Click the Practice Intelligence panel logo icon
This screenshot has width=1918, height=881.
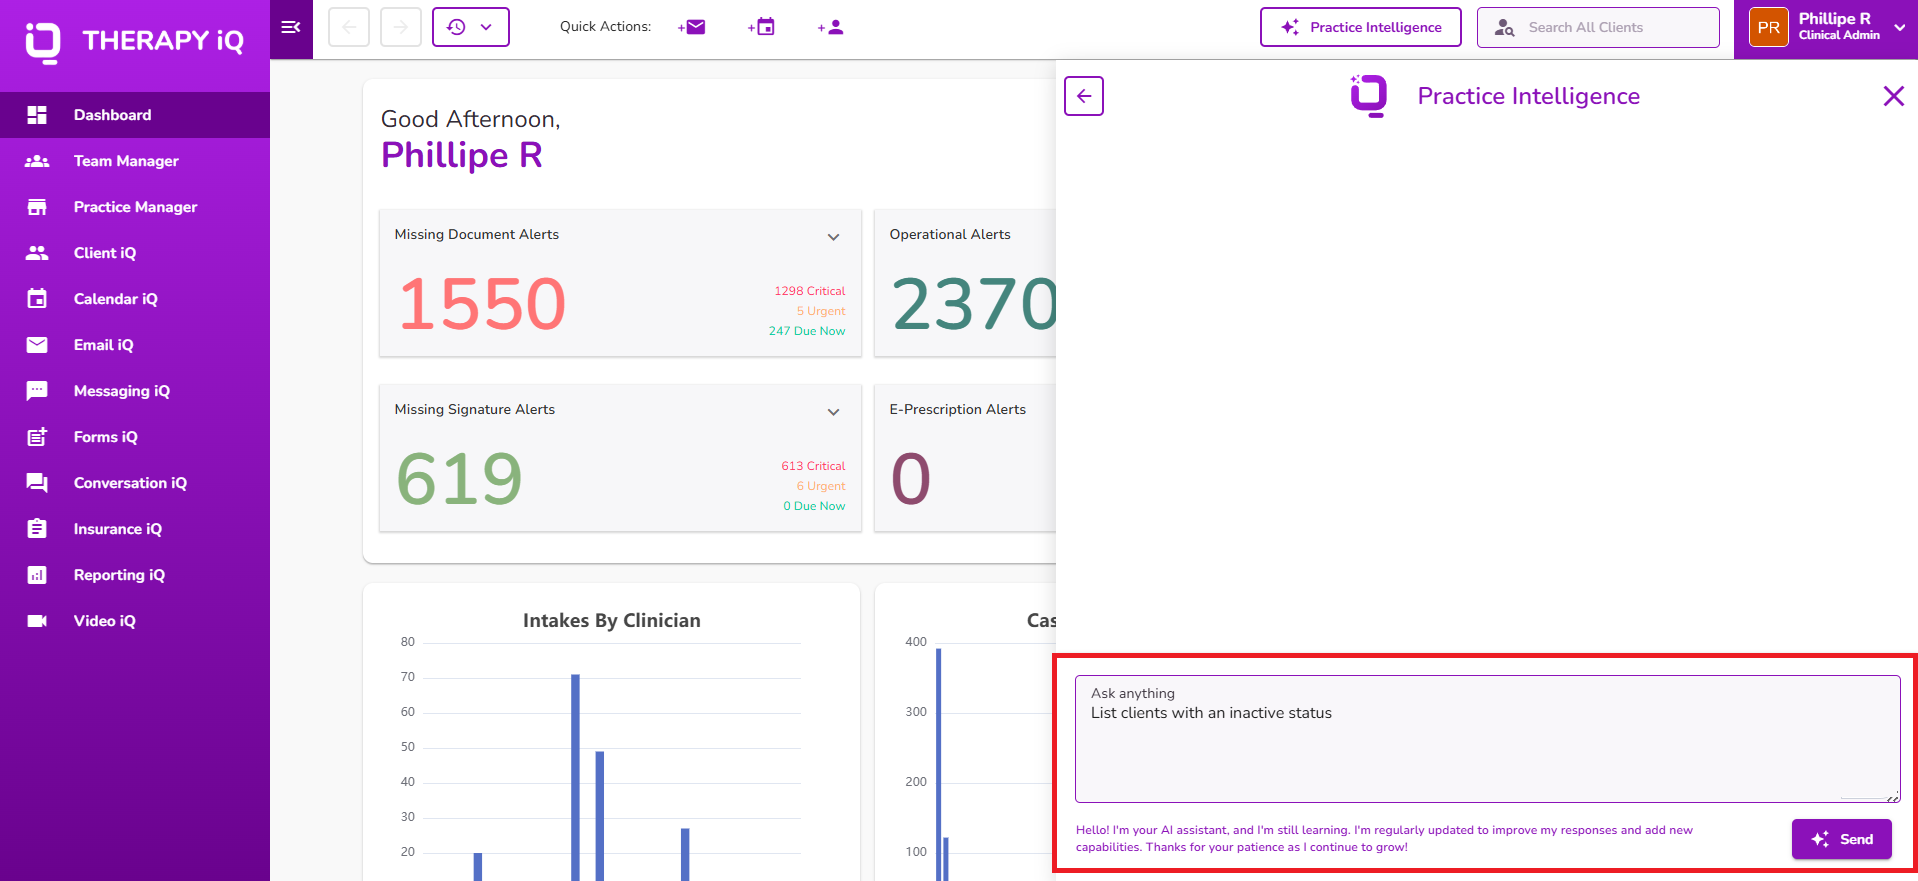1368,96
